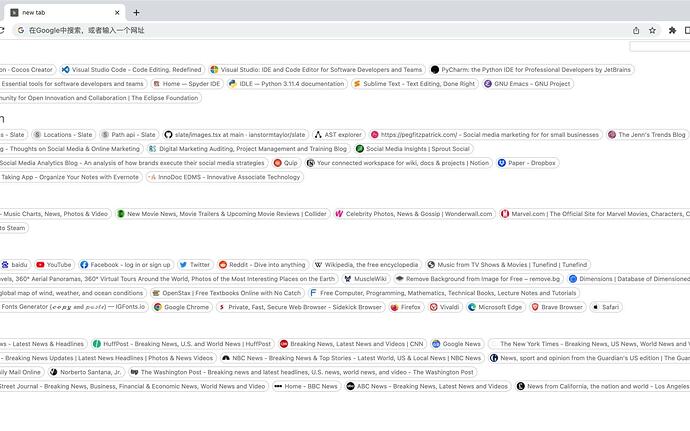
Task: Open Visual Studio IDE bookmark chip
Action: click(316, 70)
